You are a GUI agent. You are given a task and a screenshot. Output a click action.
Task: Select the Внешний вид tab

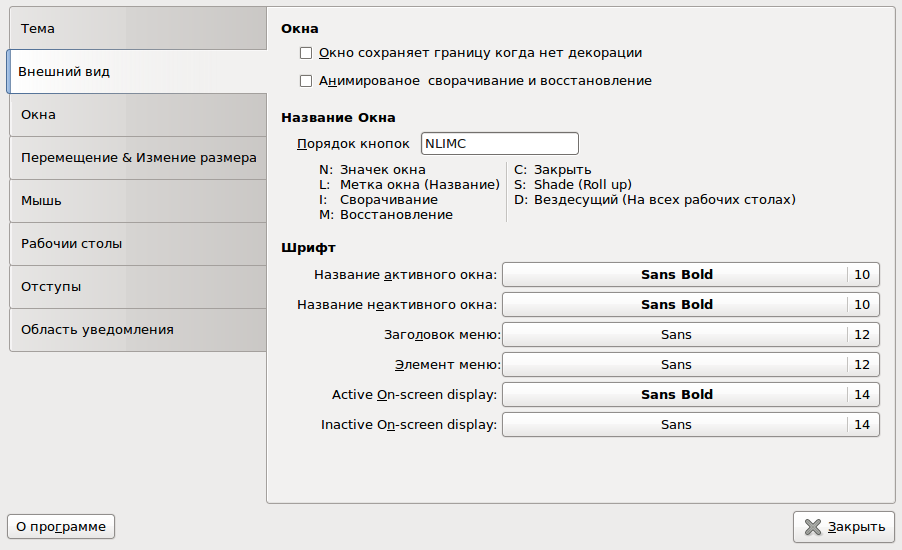coord(137,72)
